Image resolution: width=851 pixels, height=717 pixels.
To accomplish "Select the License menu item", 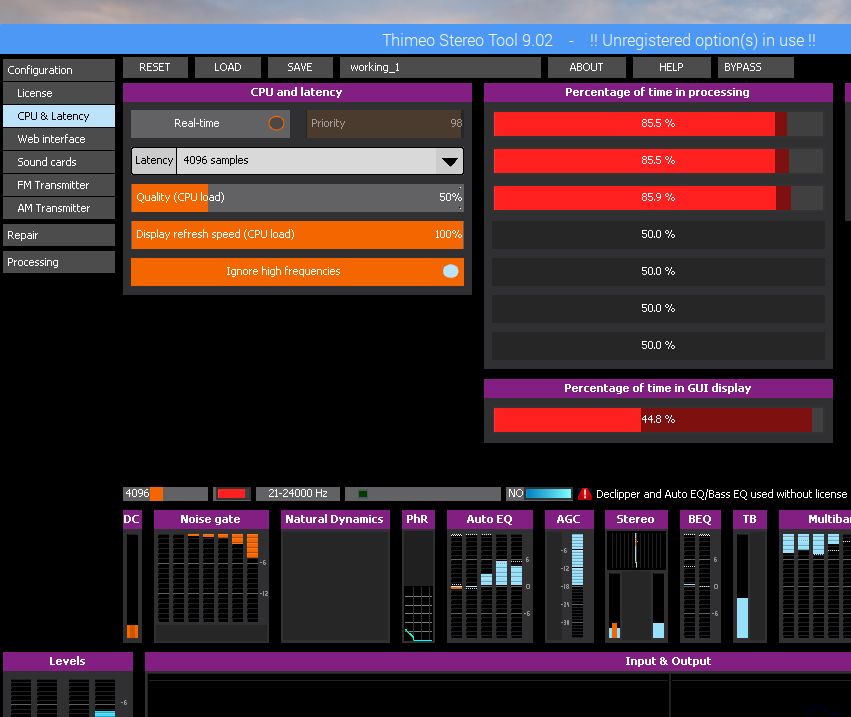I will coord(59,93).
